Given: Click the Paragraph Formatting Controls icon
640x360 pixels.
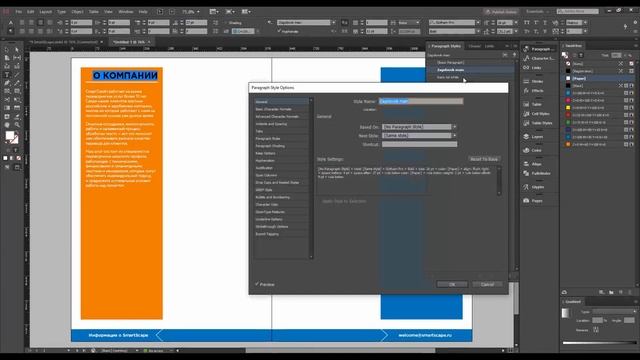Looking at the screenshot, I should (x=11, y=31).
